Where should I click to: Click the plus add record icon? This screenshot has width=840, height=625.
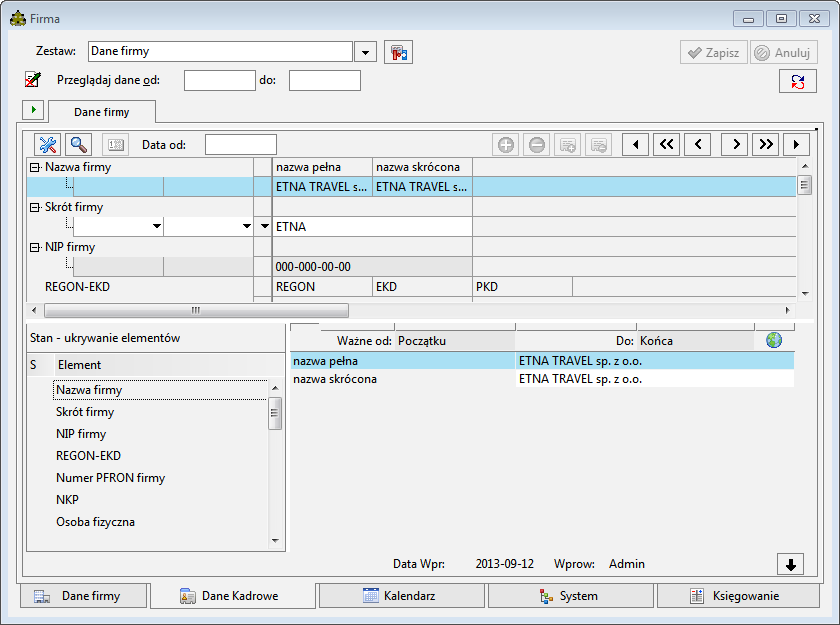505,145
